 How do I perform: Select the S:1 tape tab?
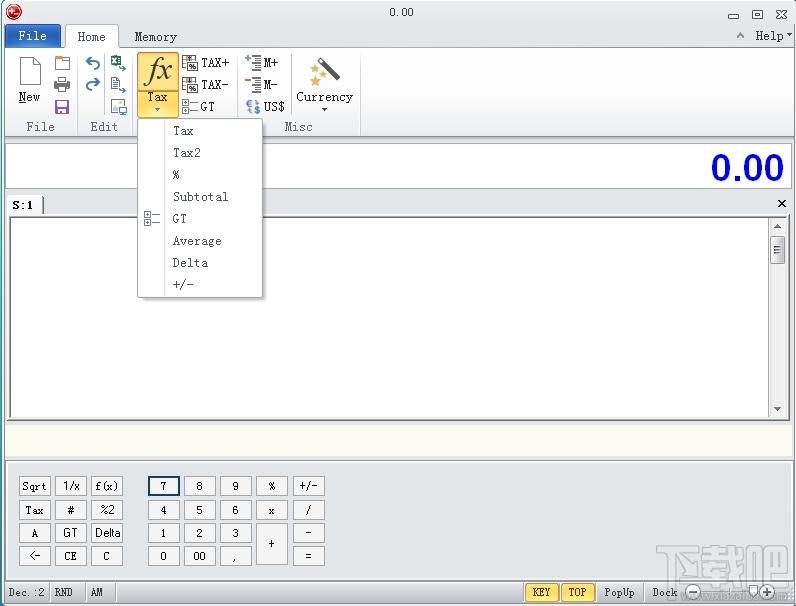pos(23,205)
